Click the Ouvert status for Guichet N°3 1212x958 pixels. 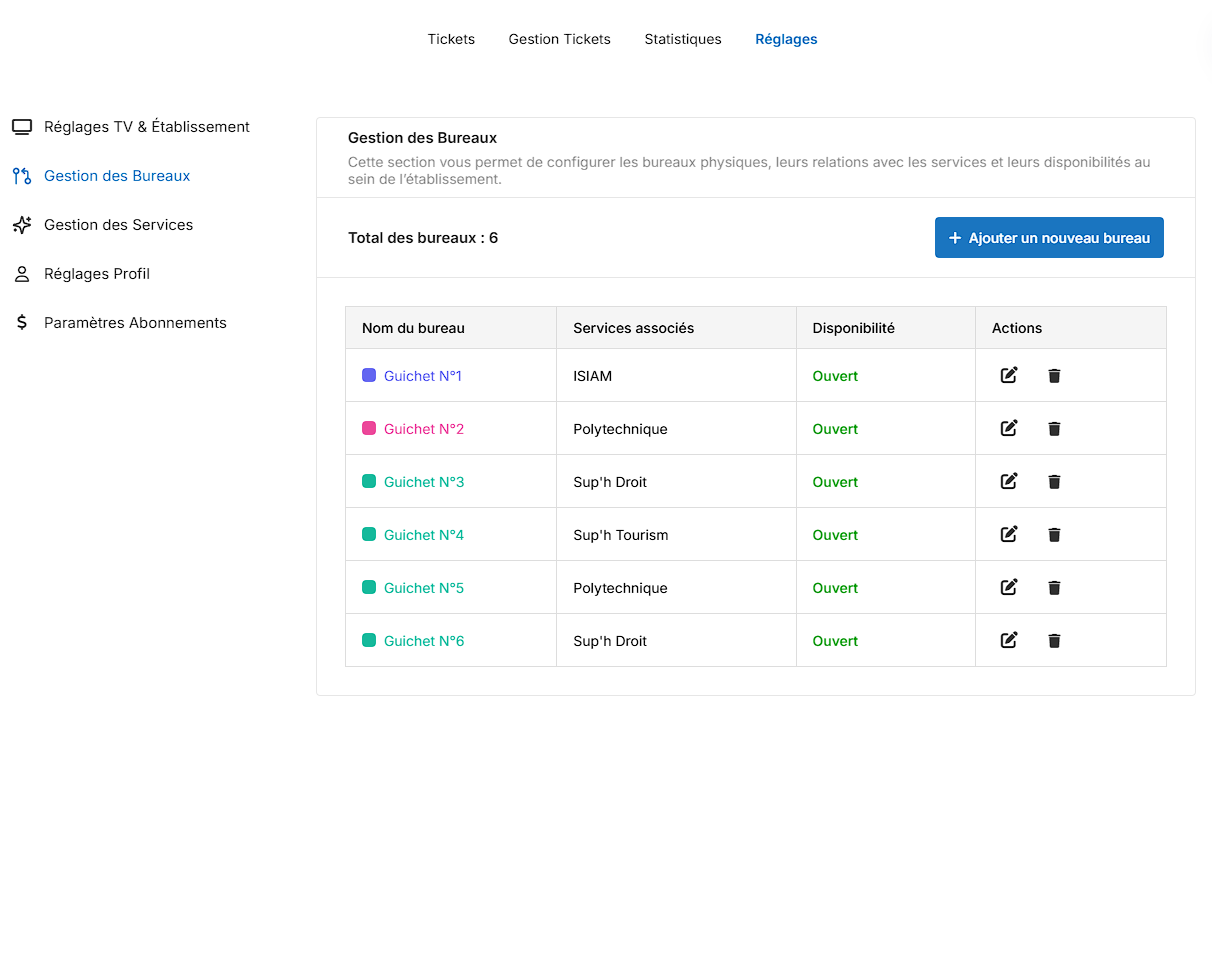(835, 482)
